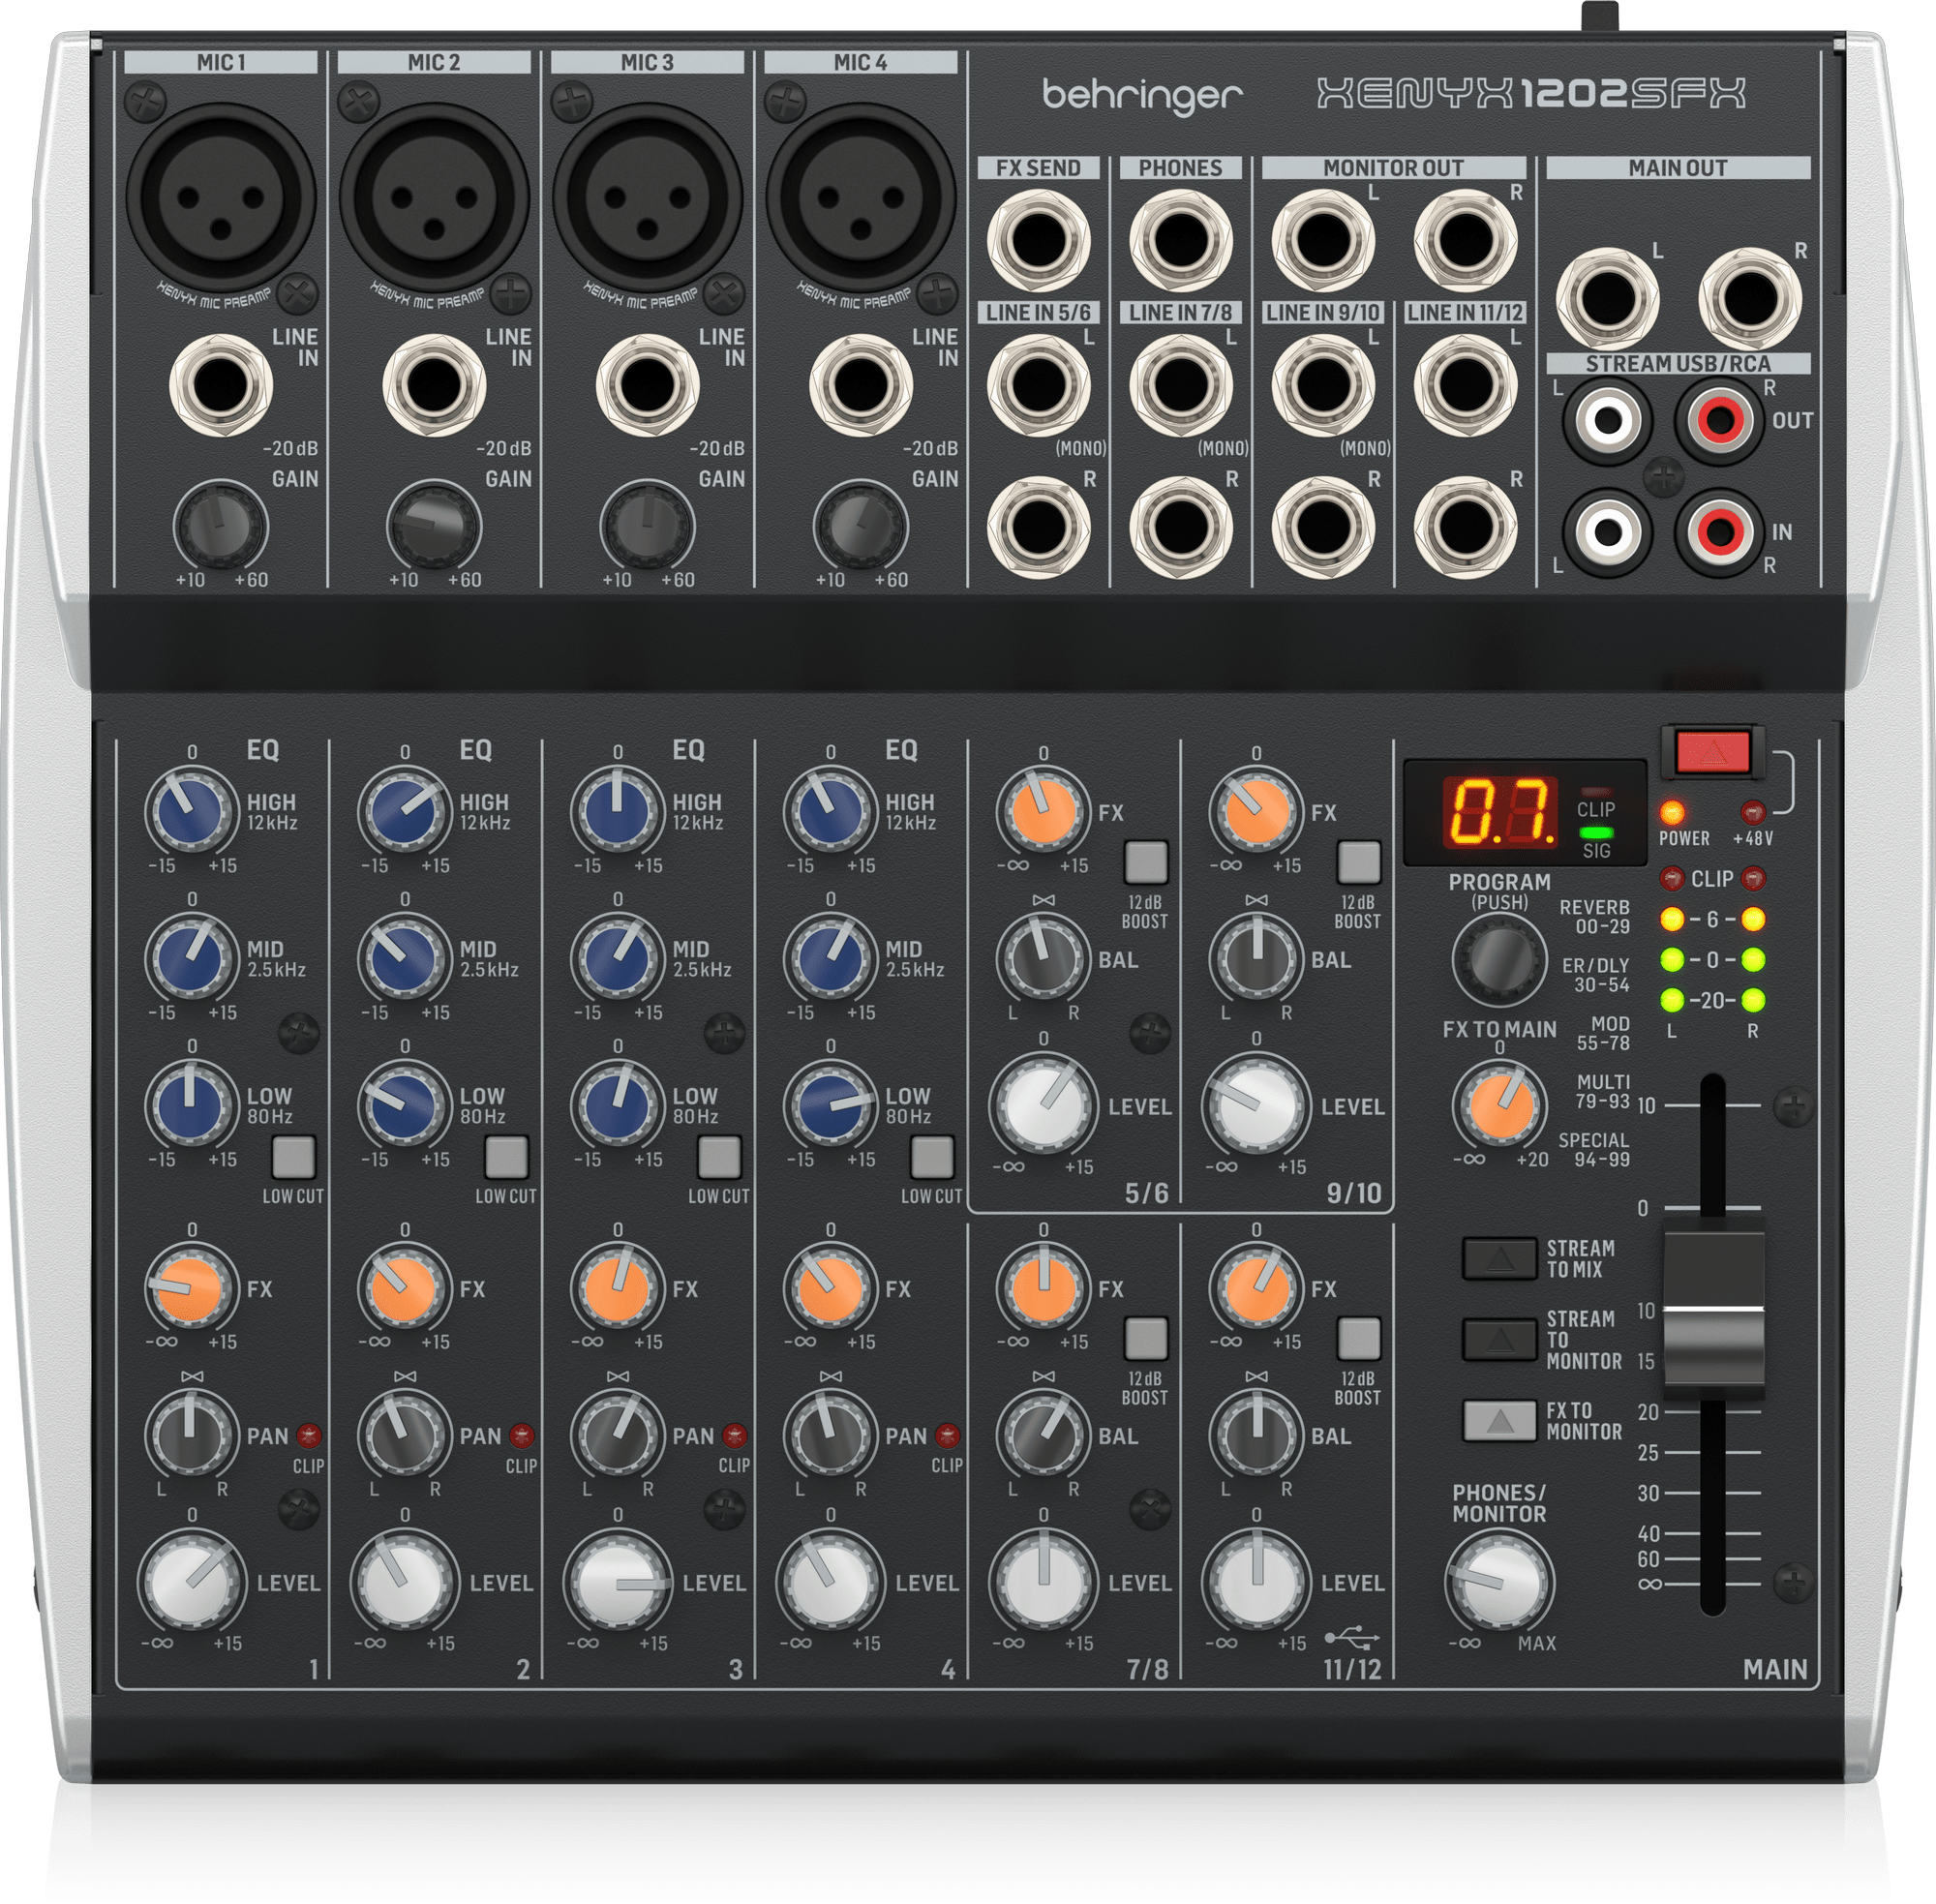Click MIC 3 GAIN knob
Viewport: 1936px width, 1904px height.
(x=647, y=527)
